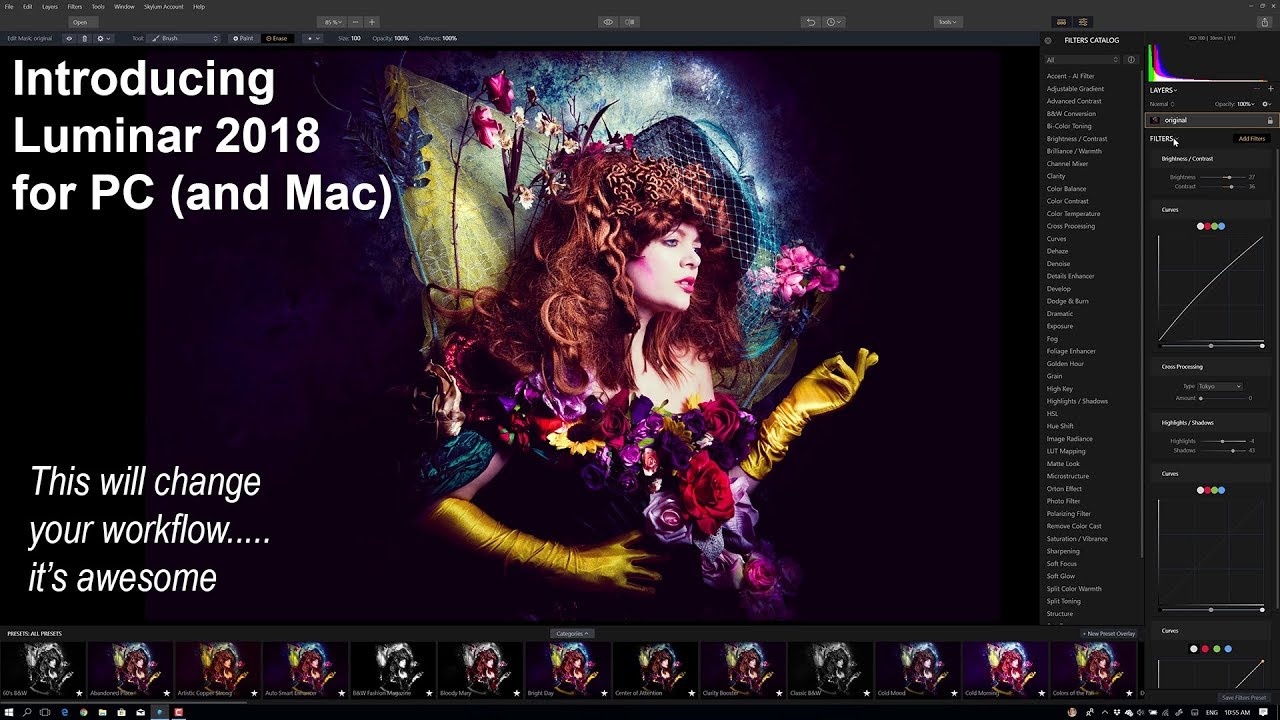Switch brush to Erase mode

pyautogui.click(x=277, y=38)
